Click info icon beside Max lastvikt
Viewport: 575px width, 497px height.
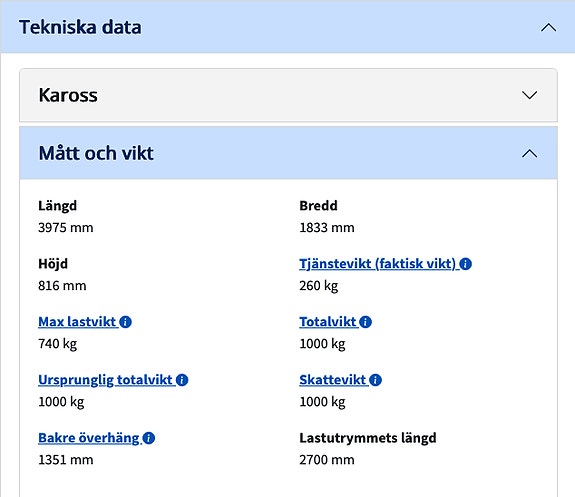tap(125, 322)
